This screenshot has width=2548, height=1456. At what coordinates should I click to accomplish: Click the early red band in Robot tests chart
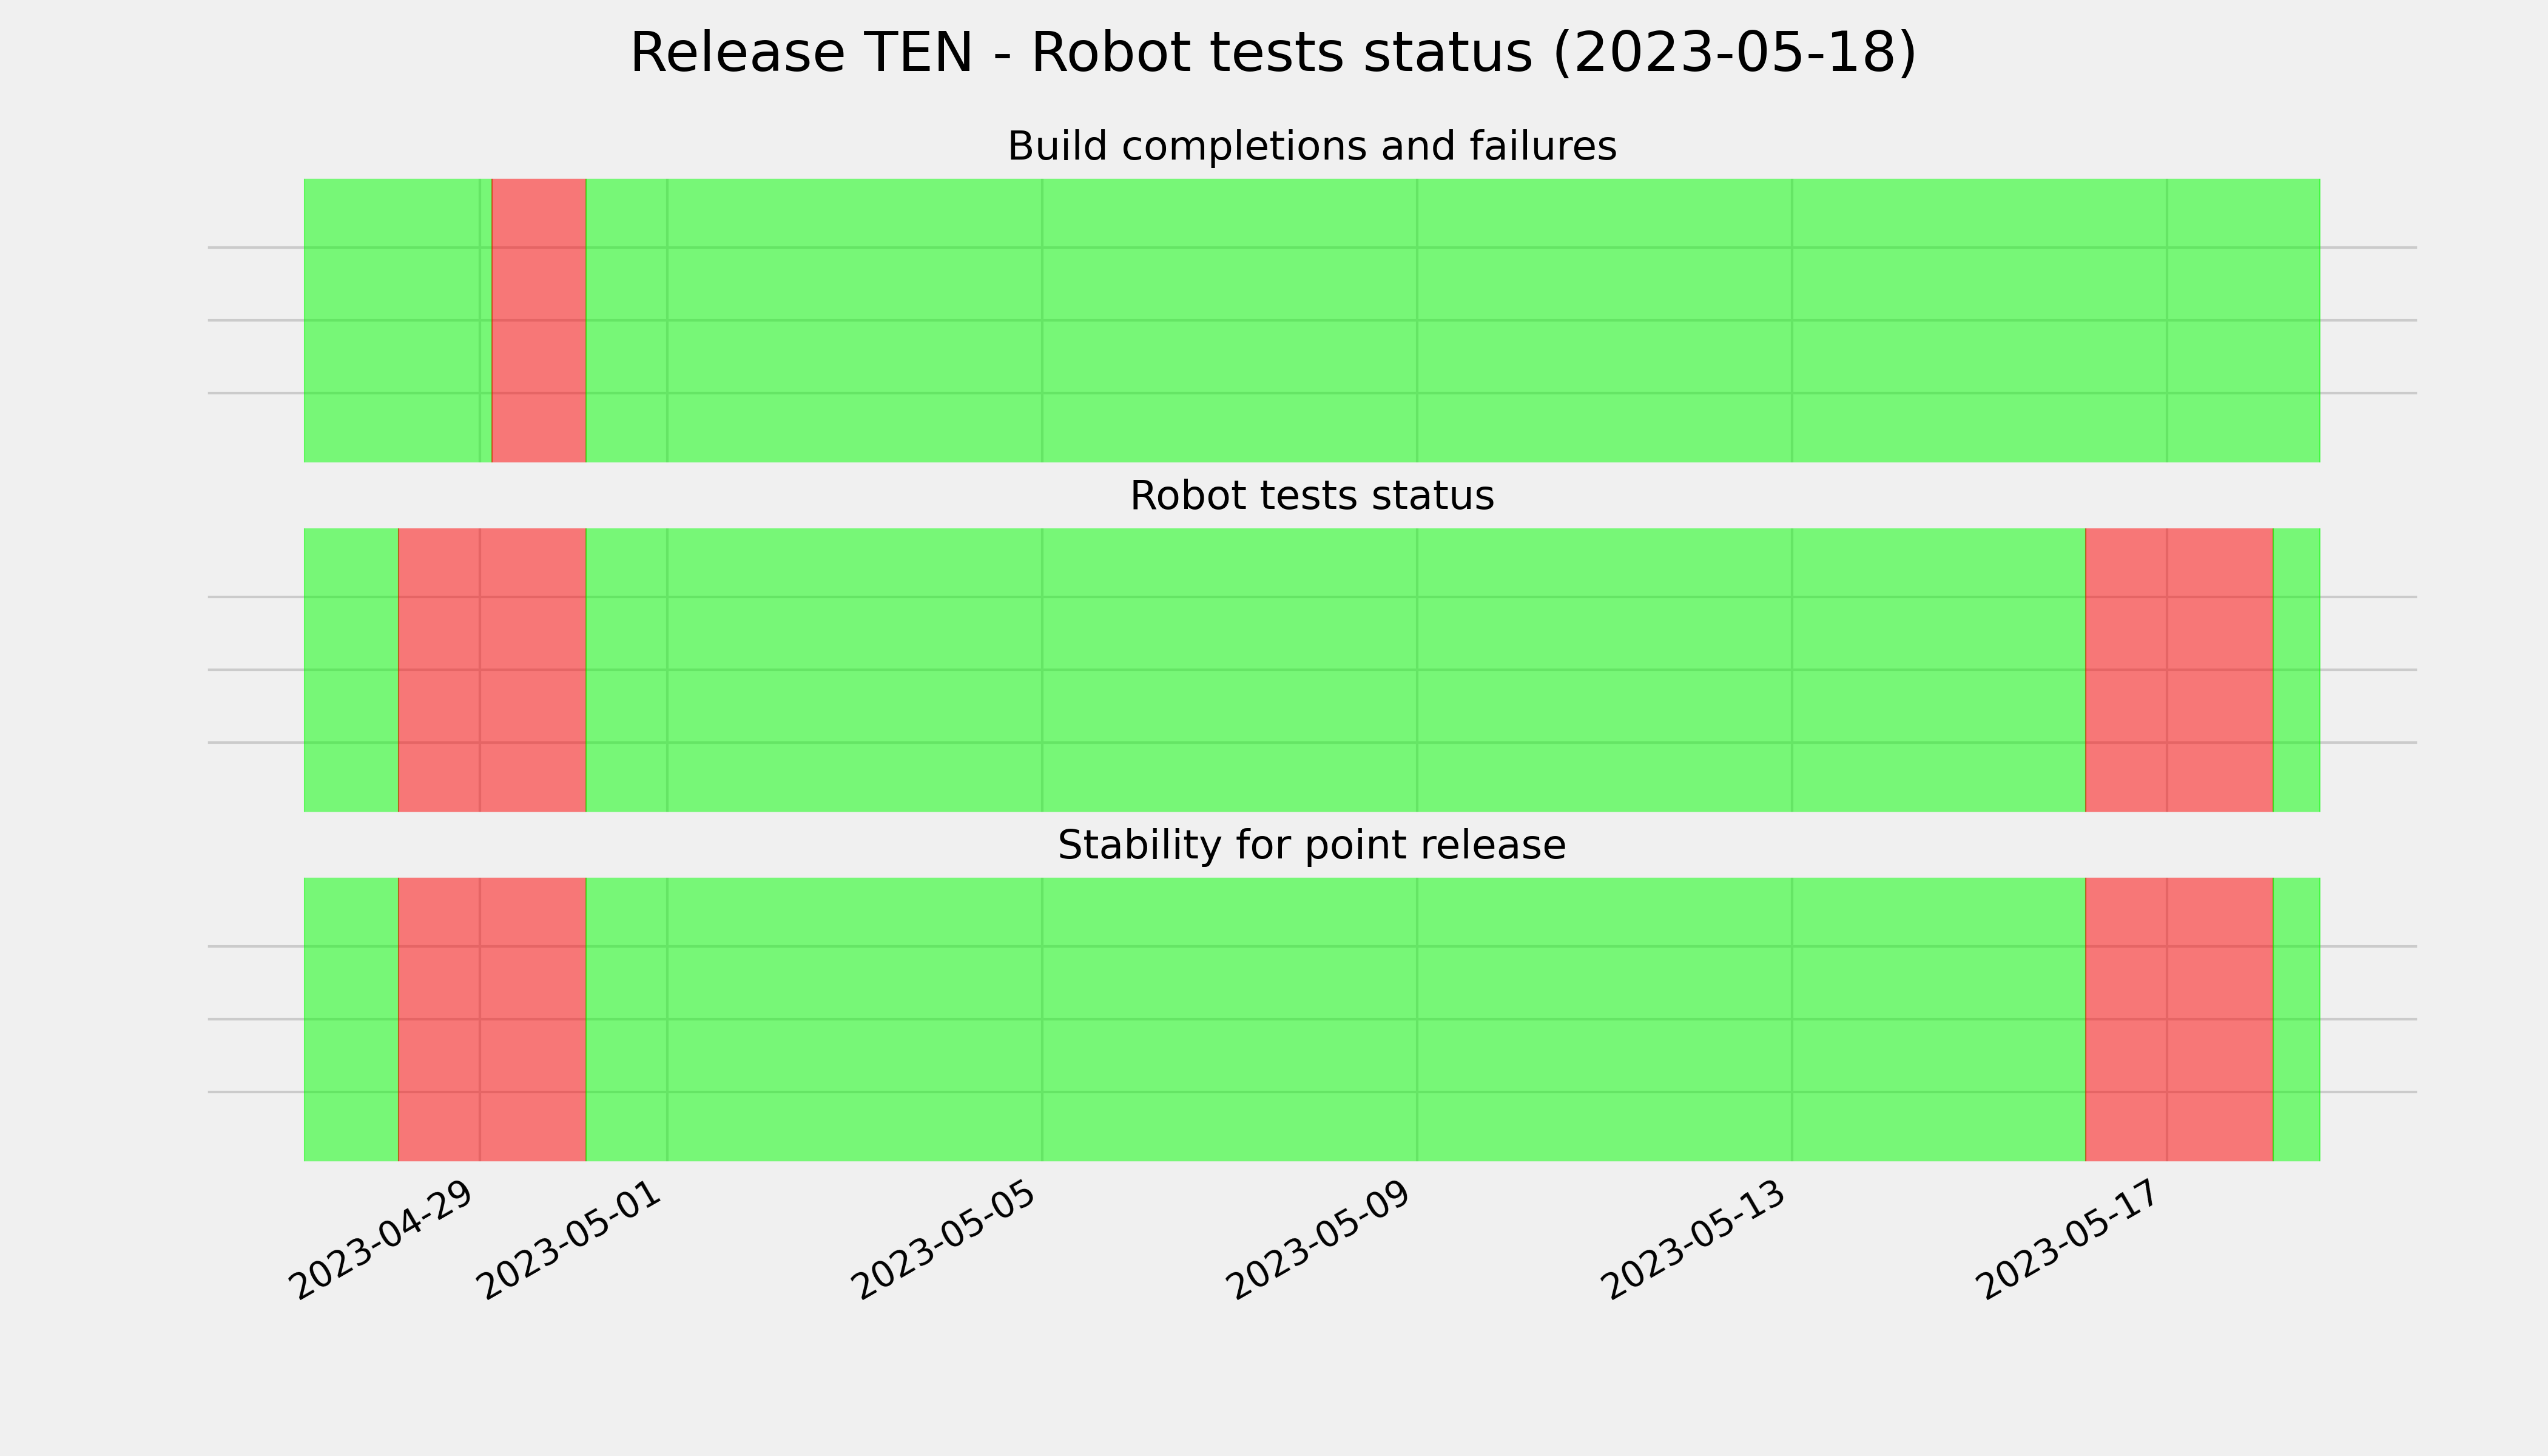pos(492,670)
